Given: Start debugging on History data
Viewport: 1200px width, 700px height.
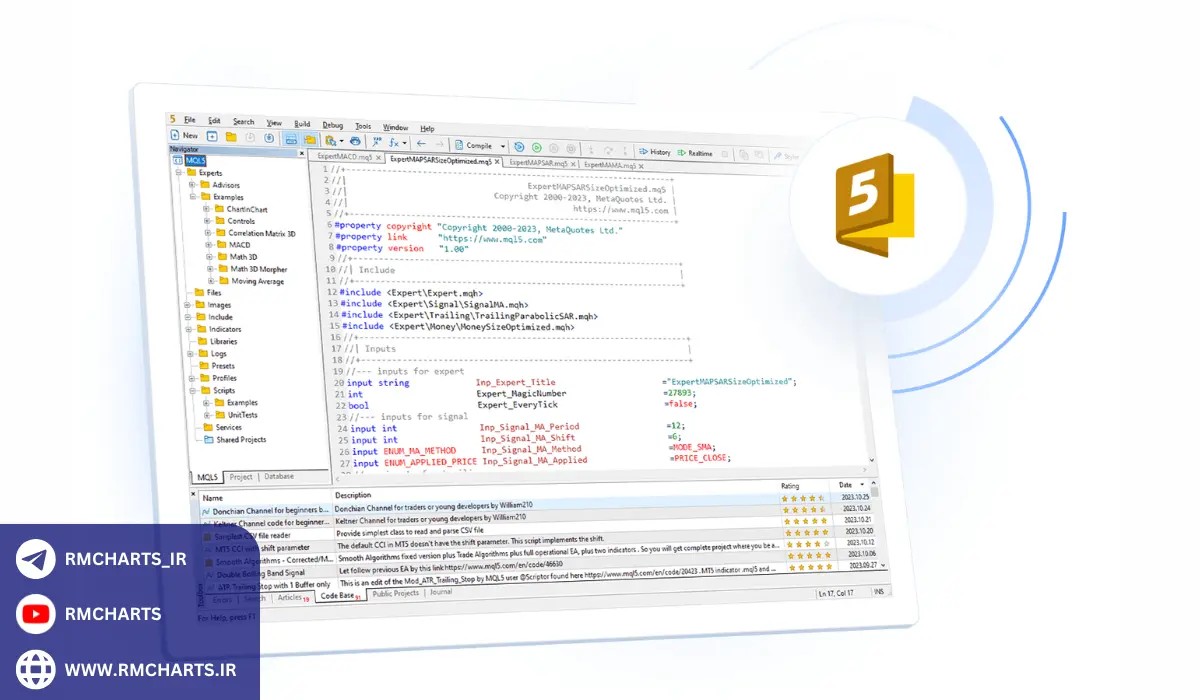Looking at the screenshot, I should click(x=654, y=152).
